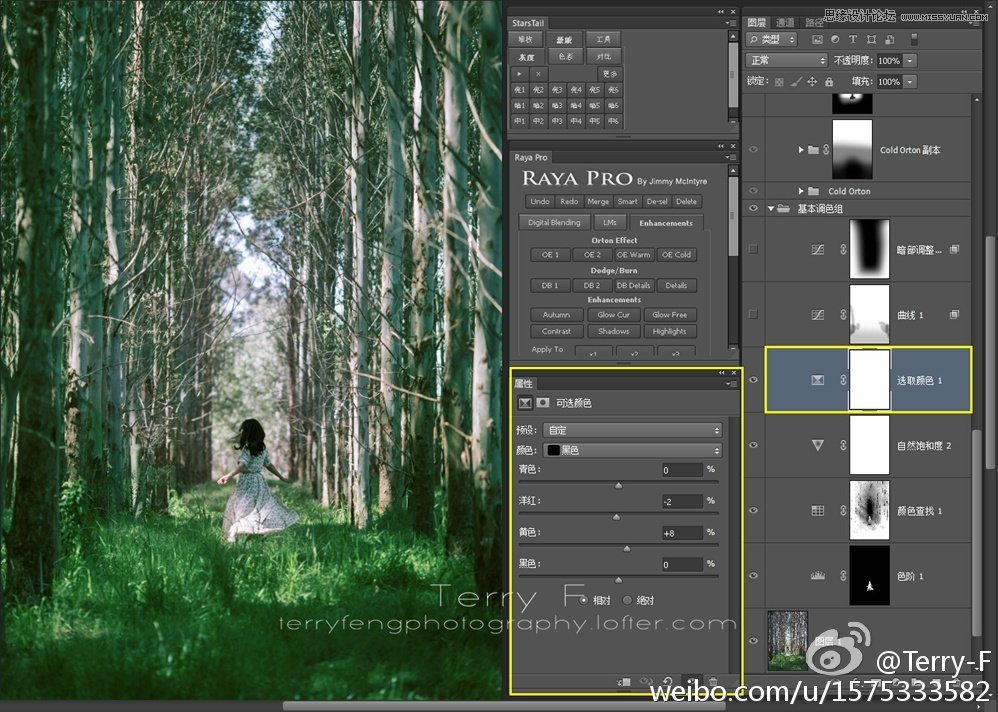998x712 pixels.
Task: Open the StarsTail panel flyout menu
Action: click(732, 23)
